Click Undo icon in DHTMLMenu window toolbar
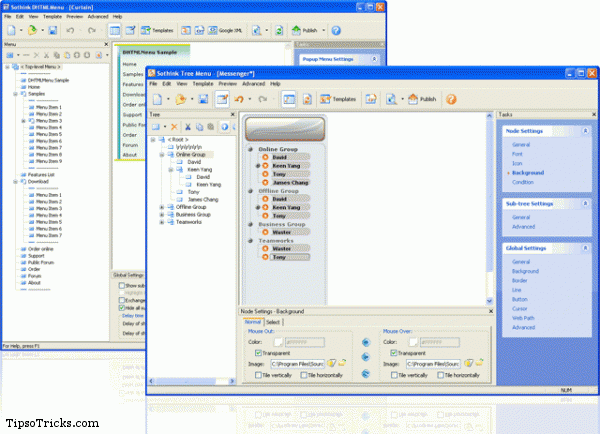 tap(70, 30)
